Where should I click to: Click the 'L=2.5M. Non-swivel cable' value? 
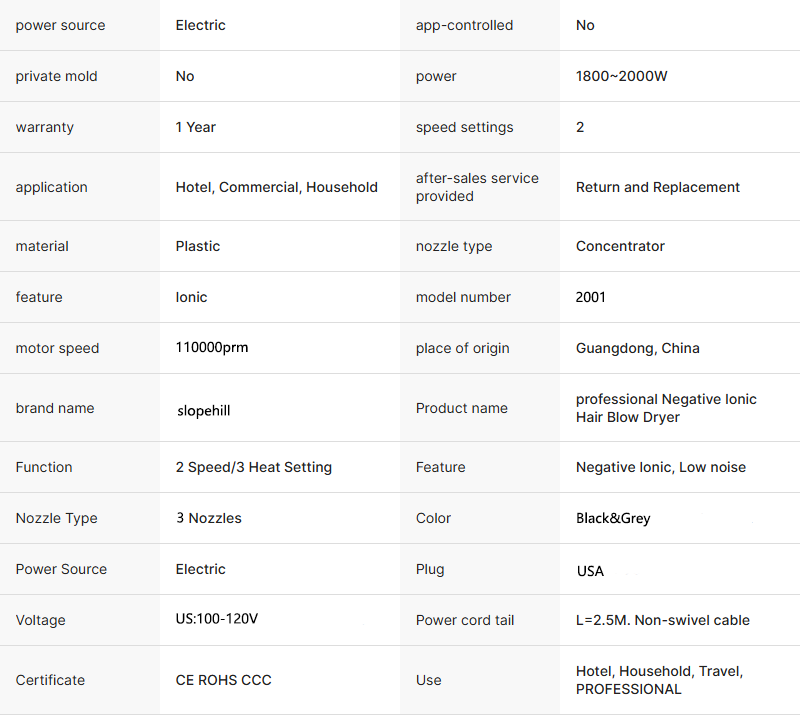tap(662, 620)
